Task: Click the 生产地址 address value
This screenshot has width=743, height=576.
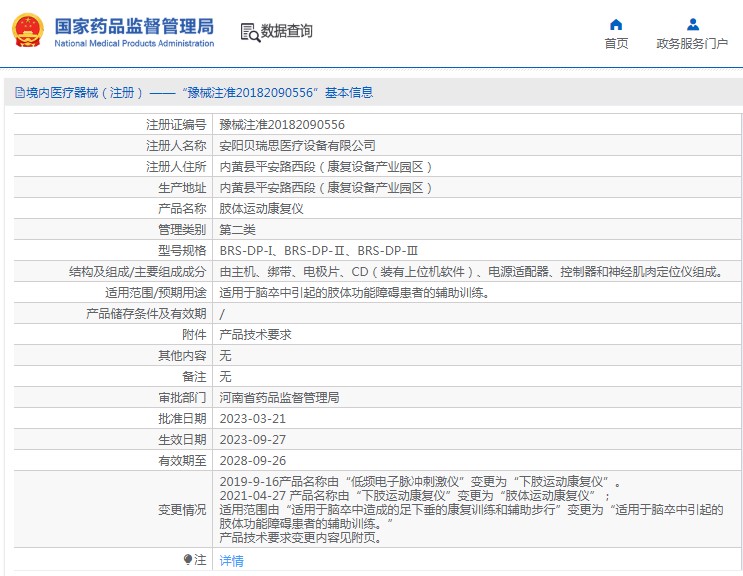Action: pyautogui.click(x=326, y=188)
